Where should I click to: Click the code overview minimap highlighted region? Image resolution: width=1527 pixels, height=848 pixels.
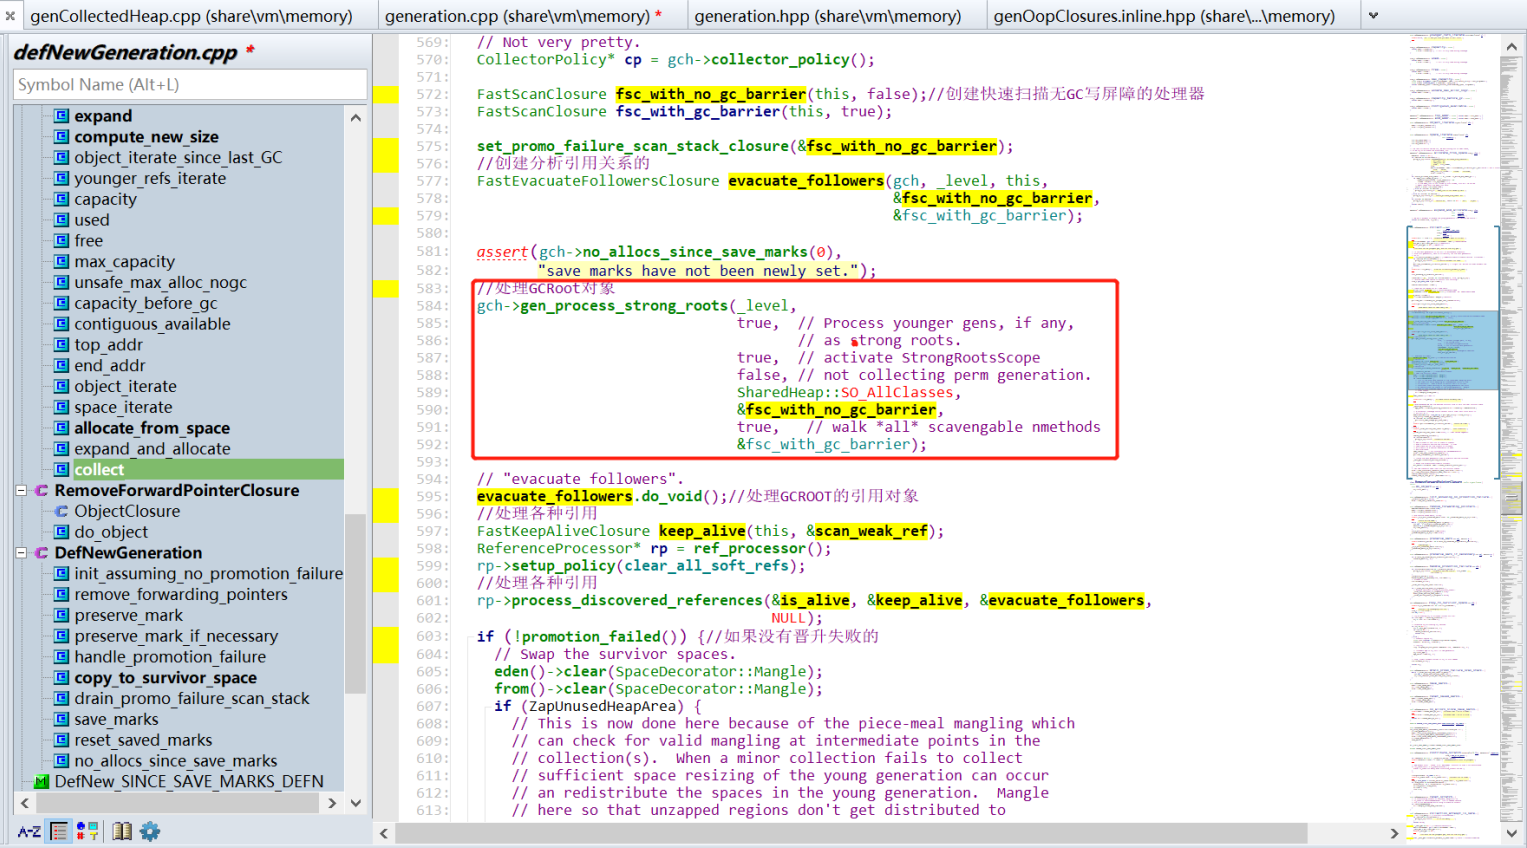coord(1453,350)
